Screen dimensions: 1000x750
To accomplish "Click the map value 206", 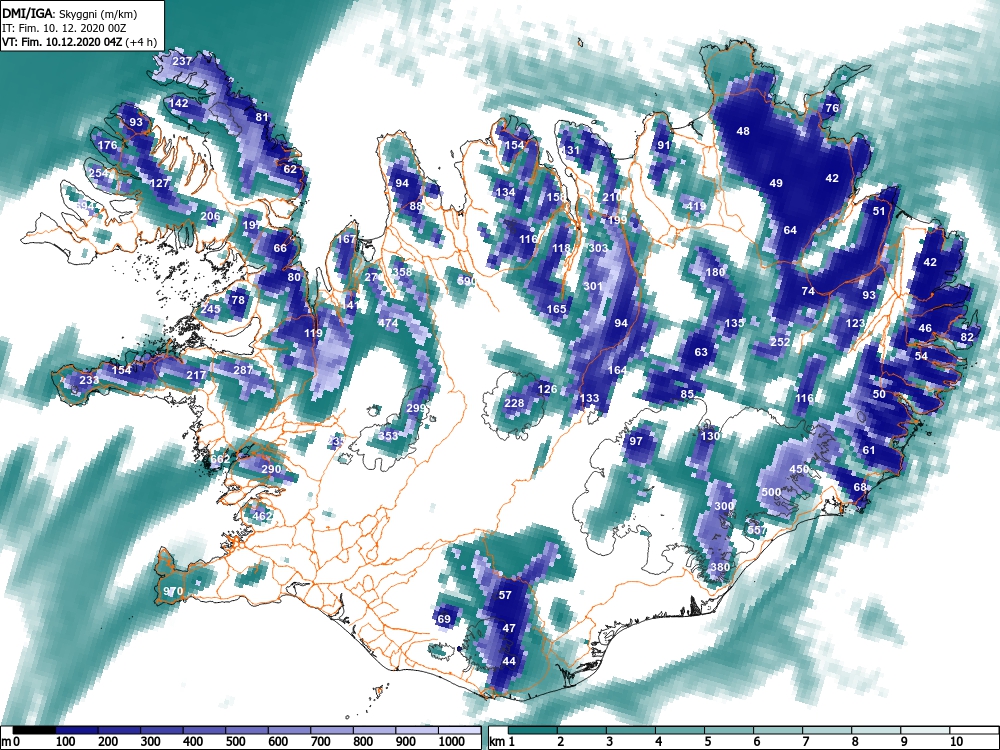I will coord(210,216).
